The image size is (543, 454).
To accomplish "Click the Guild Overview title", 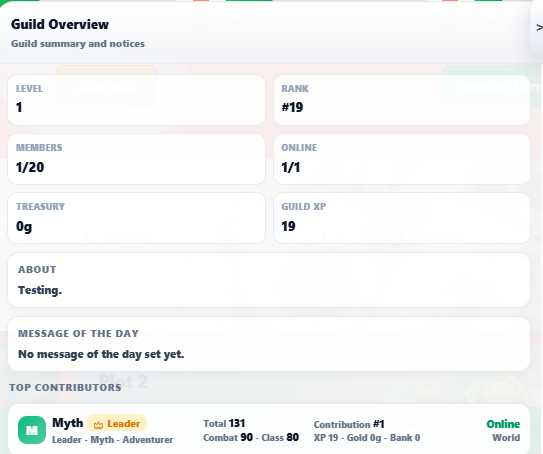I will (x=60, y=25).
